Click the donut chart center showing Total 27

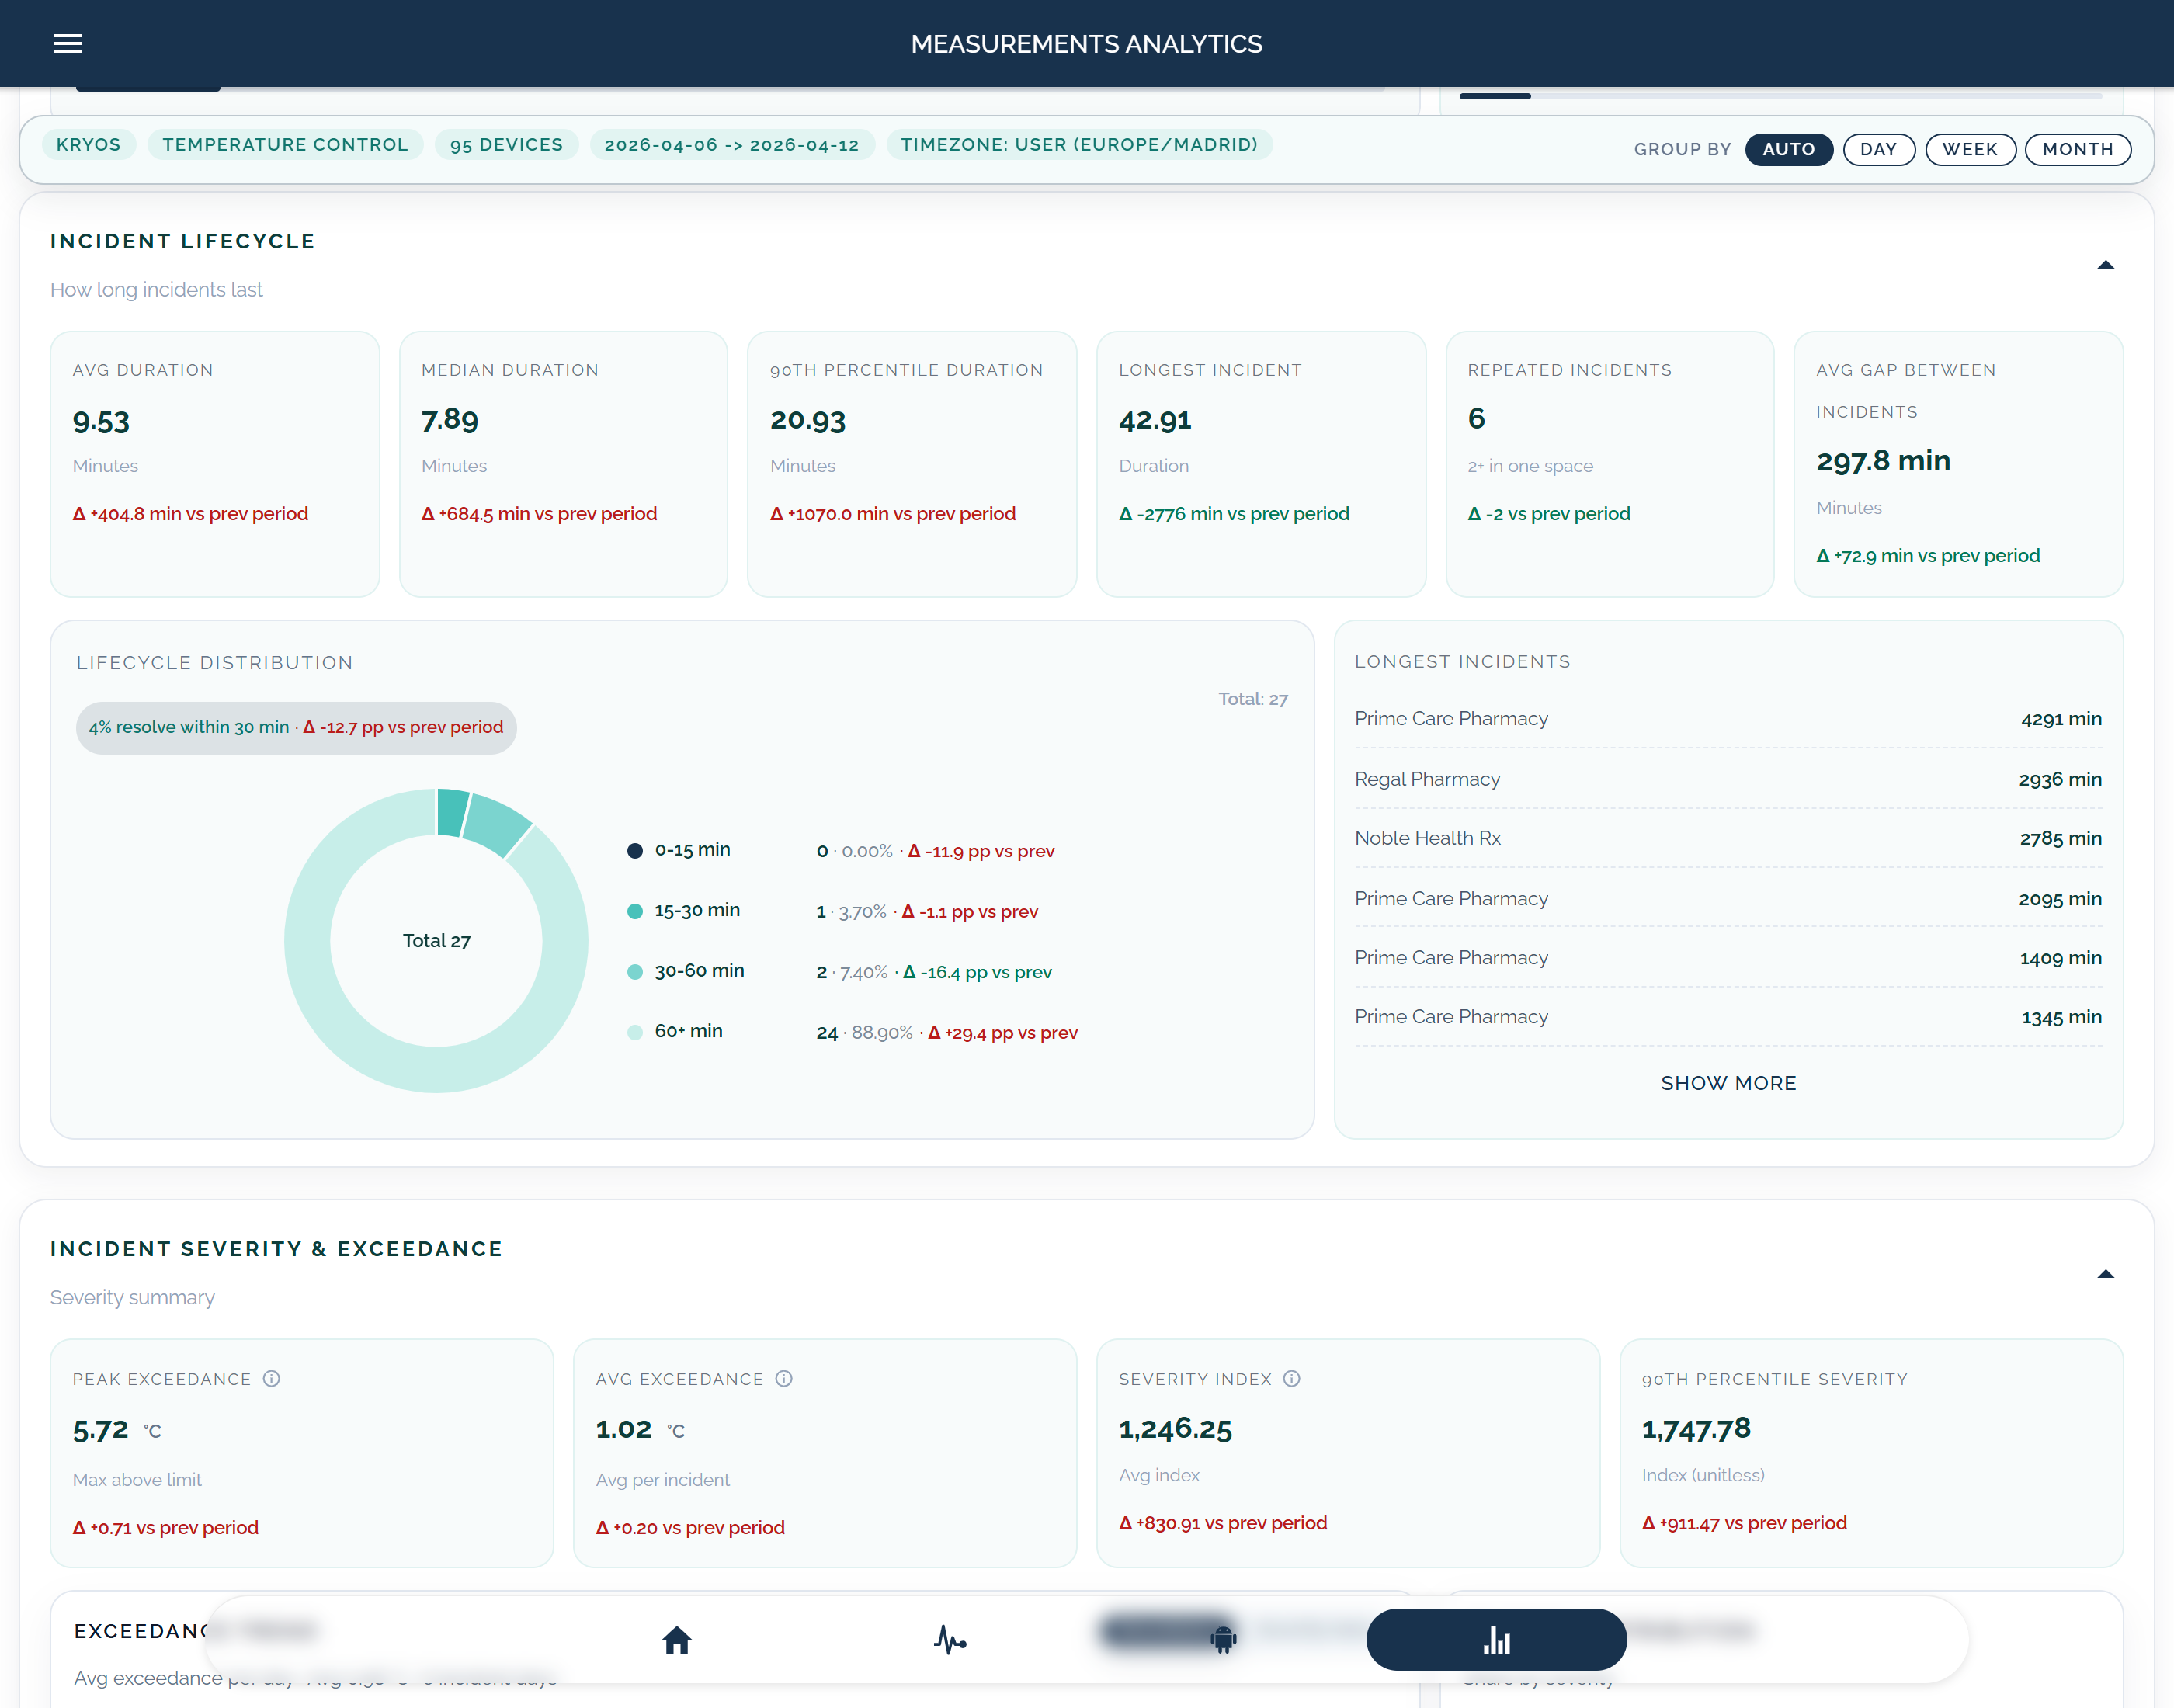click(436, 940)
